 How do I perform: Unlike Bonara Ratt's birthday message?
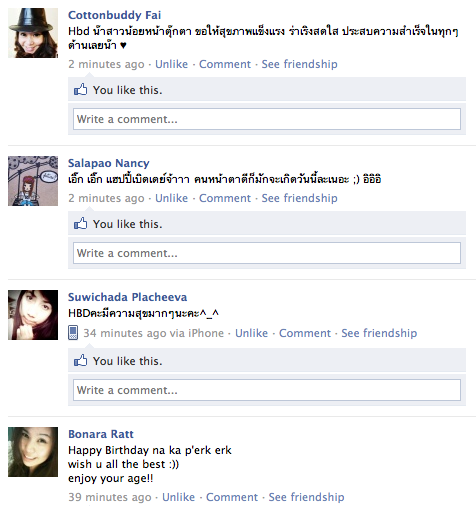click(x=178, y=497)
